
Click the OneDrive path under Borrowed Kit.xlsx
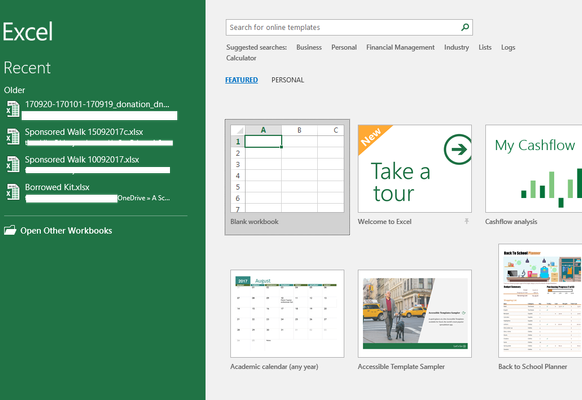click(144, 198)
